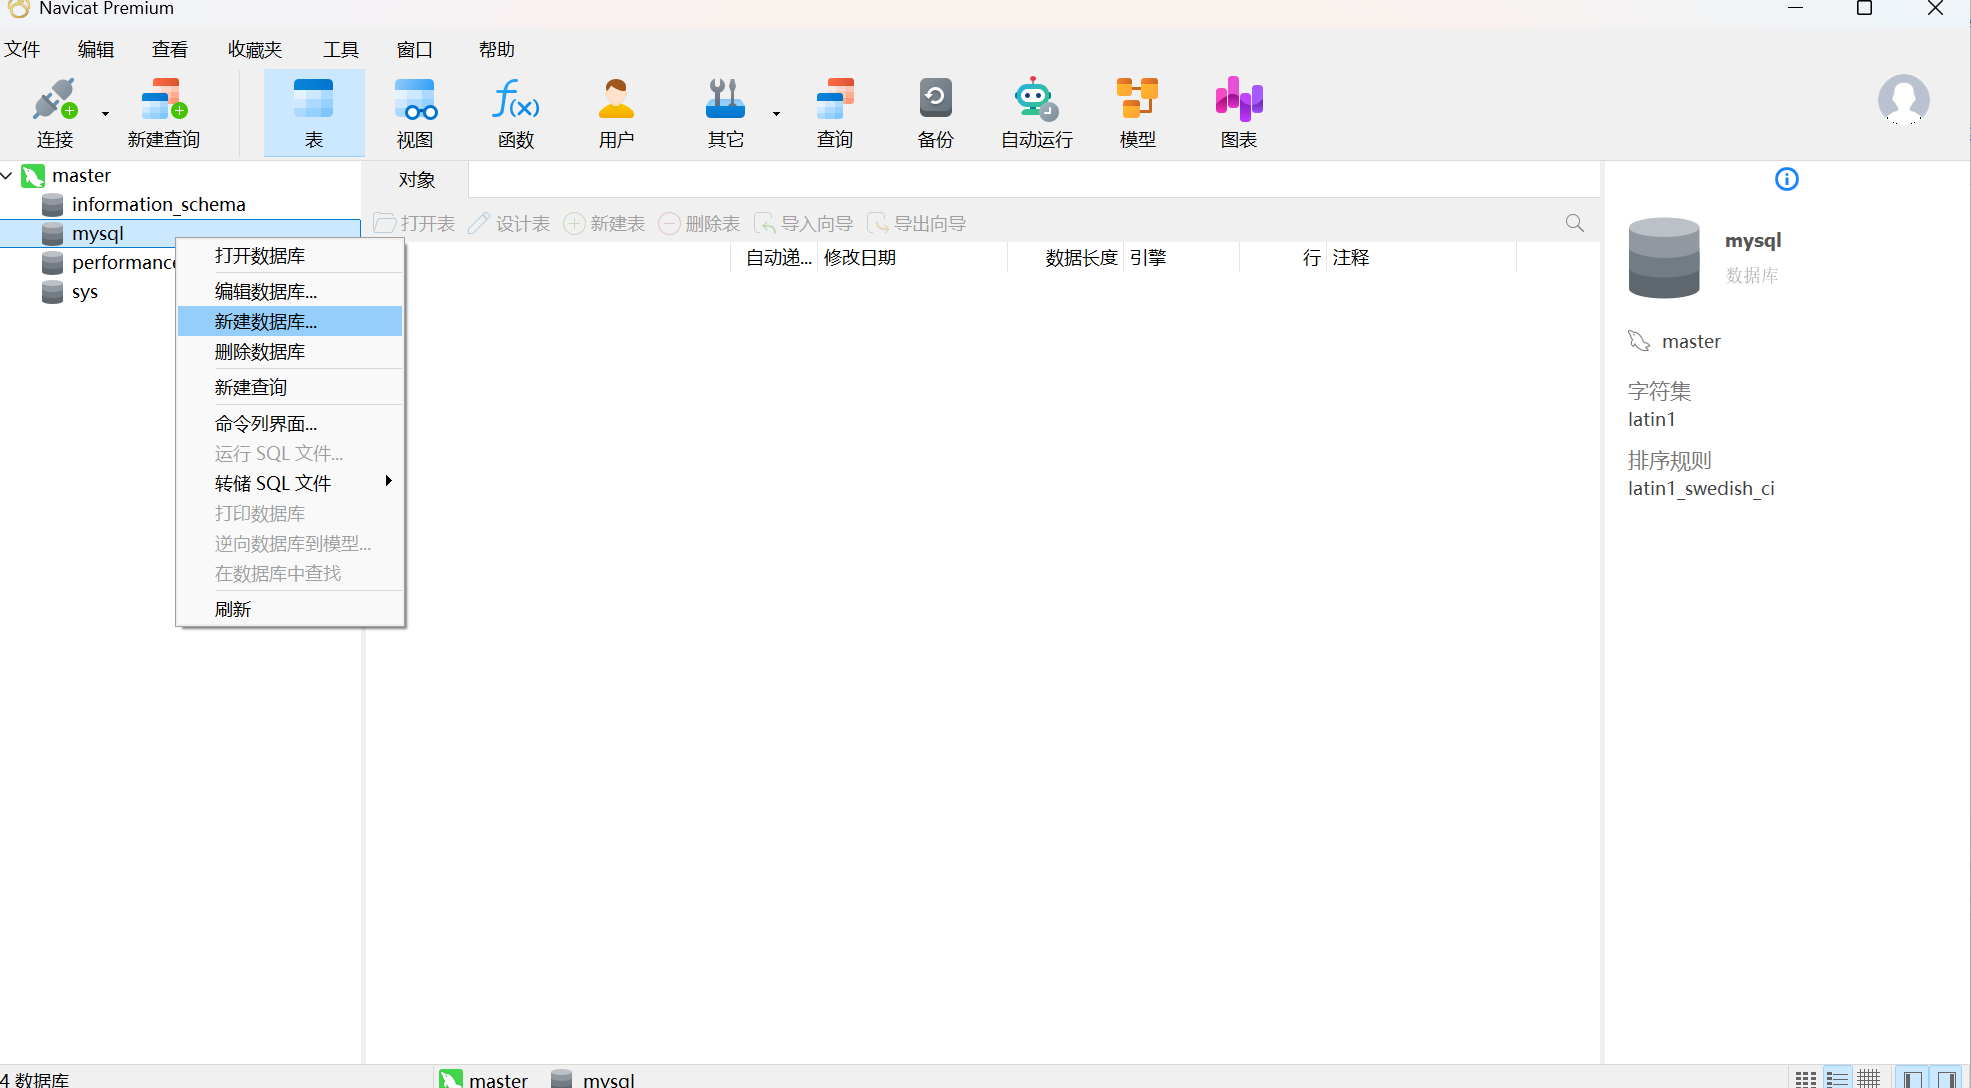This screenshot has height=1088, width=1971.
Task: Click Refresh in the context menu
Action: (x=233, y=609)
